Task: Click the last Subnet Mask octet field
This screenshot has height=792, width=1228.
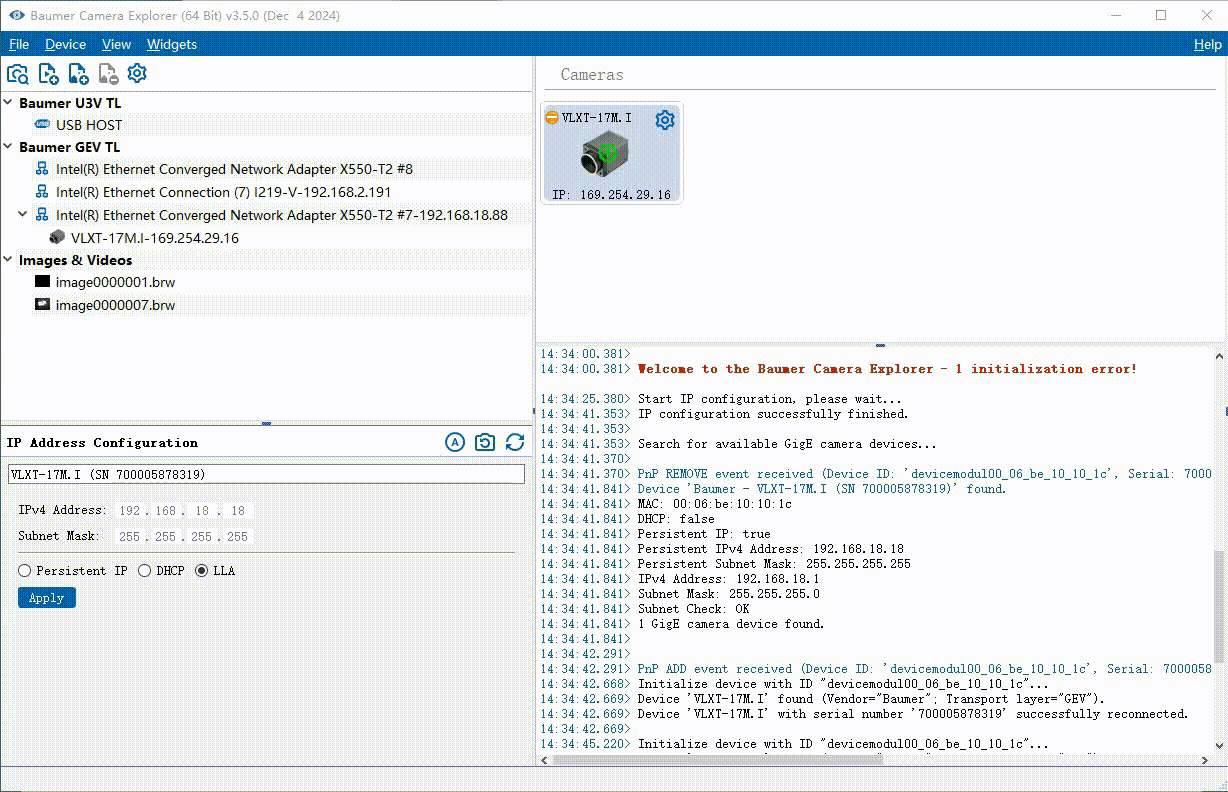Action: (237, 536)
